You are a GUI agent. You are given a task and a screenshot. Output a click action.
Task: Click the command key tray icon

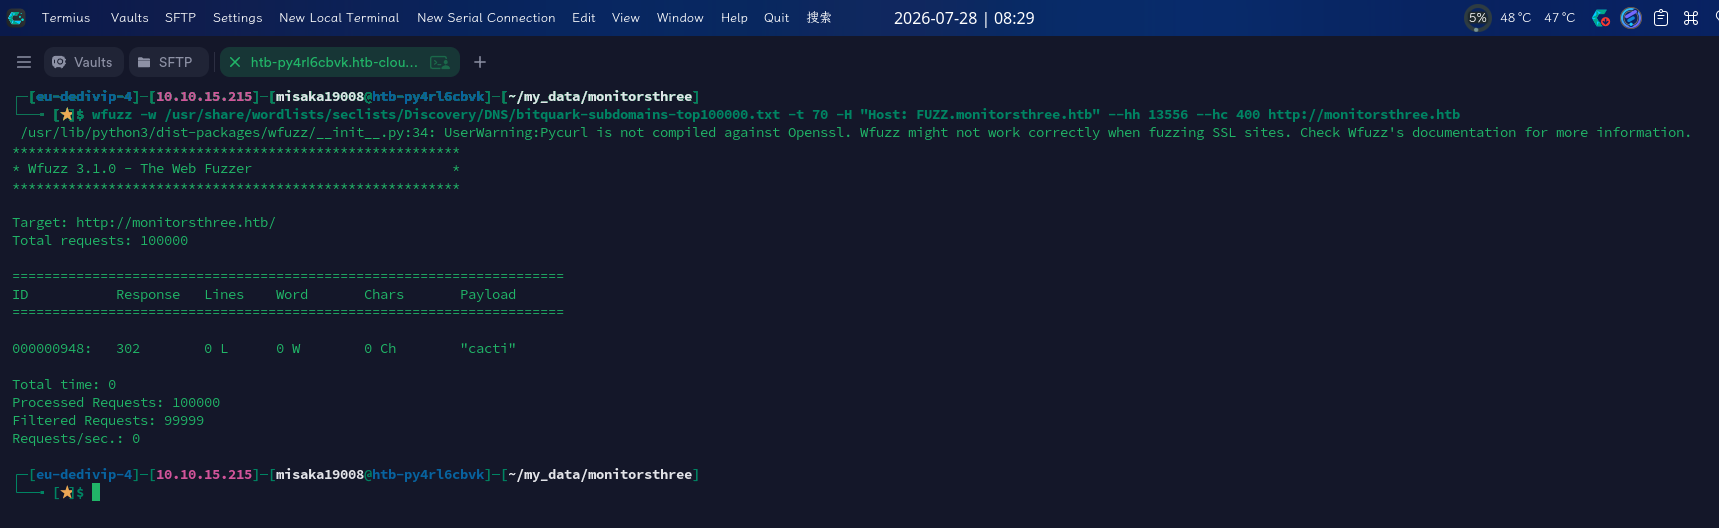point(1691,17)
